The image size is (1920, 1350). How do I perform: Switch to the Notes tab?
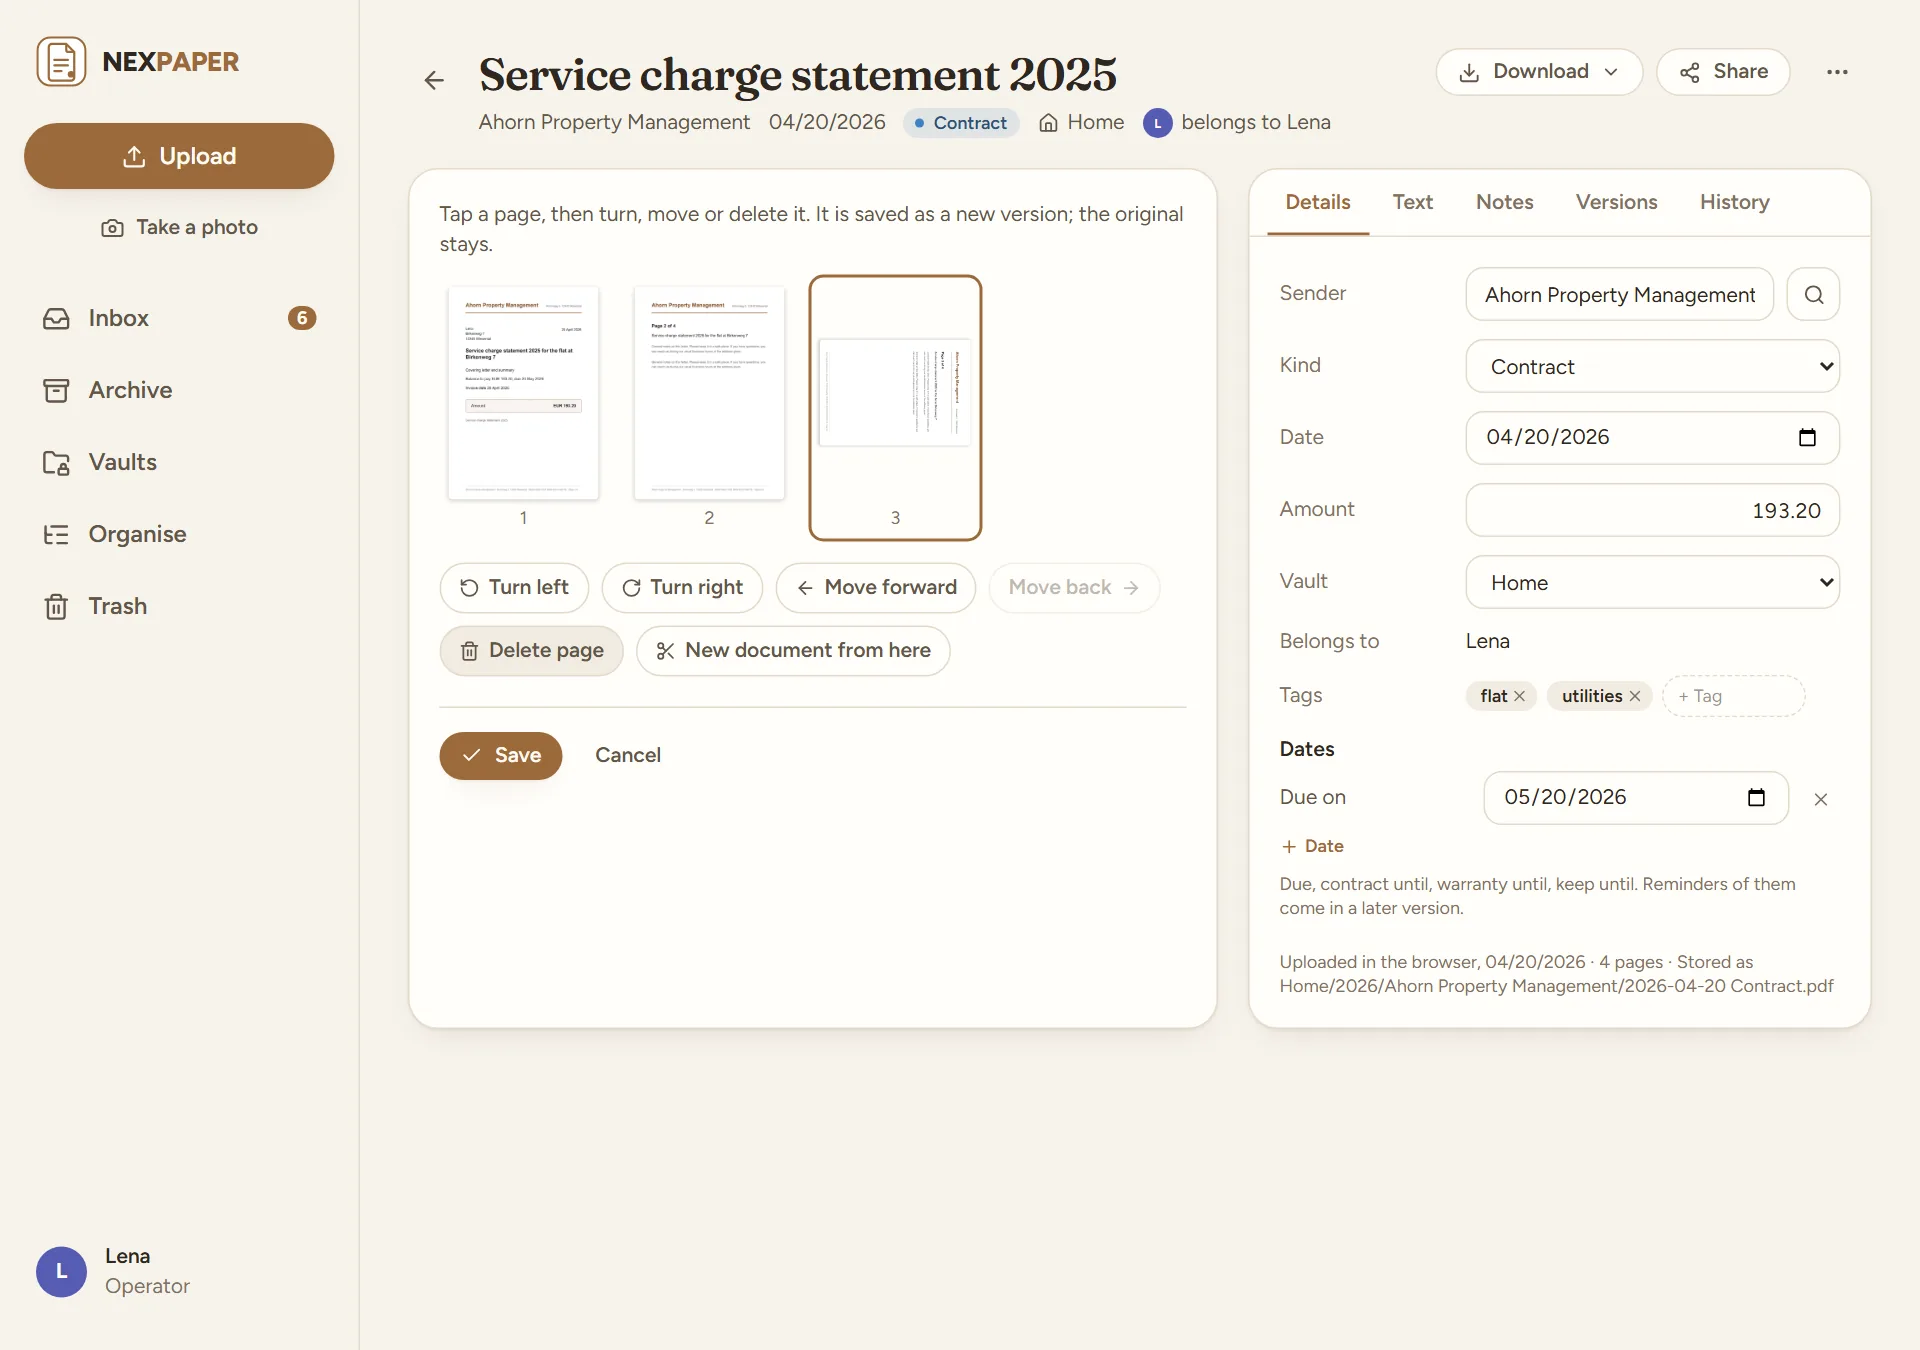(x=1504, y=202)
